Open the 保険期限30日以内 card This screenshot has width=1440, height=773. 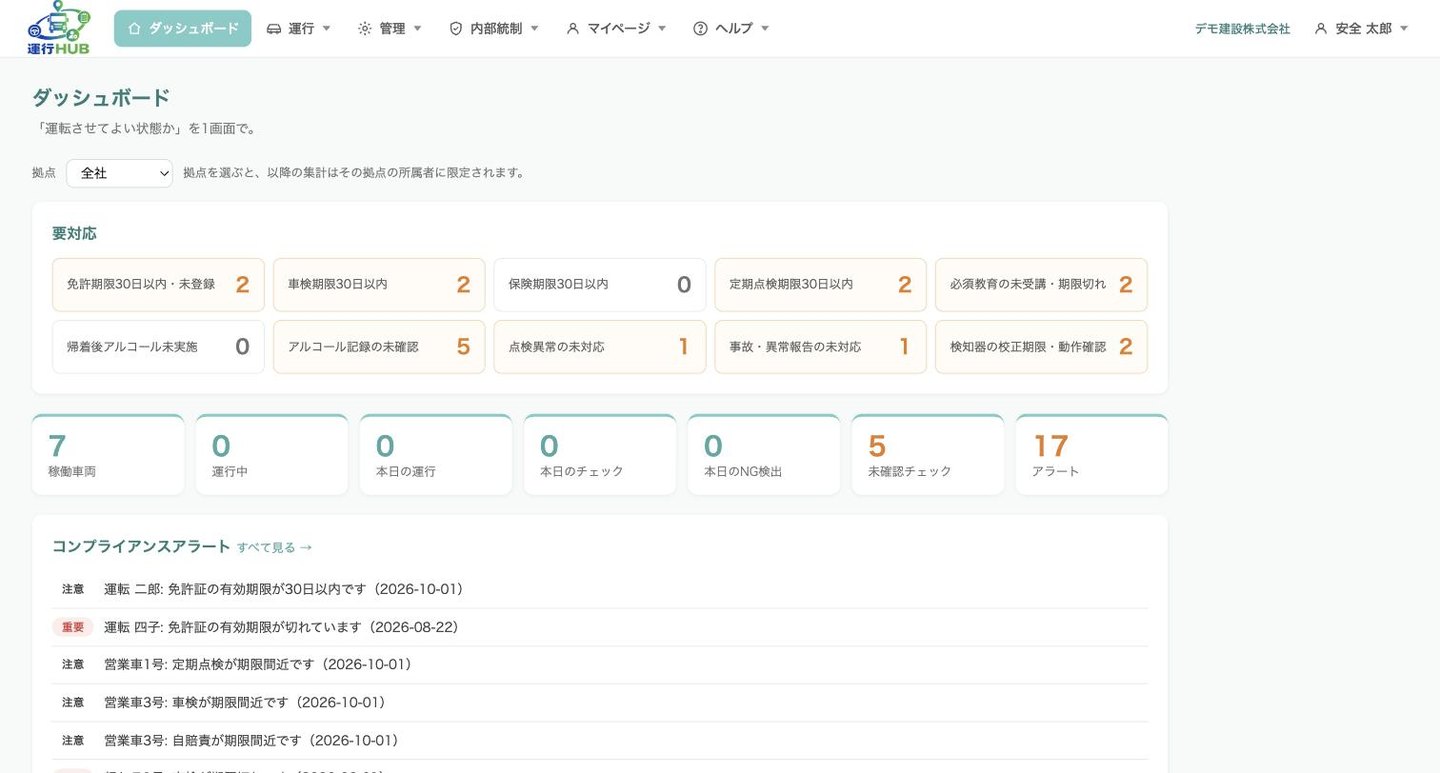[x=600, y=285]
